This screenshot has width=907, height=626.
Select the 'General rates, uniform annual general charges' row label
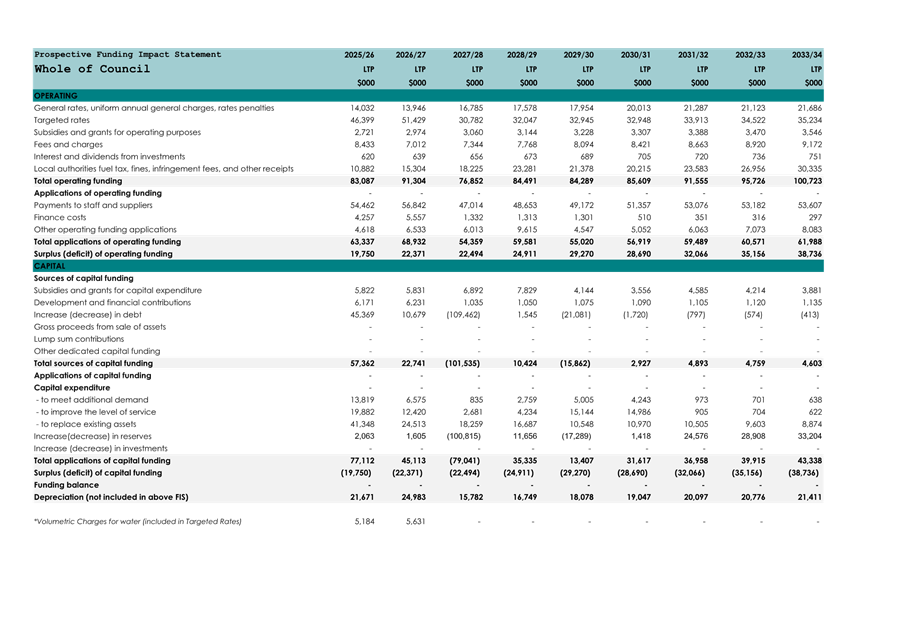click(x=154, y=108)
